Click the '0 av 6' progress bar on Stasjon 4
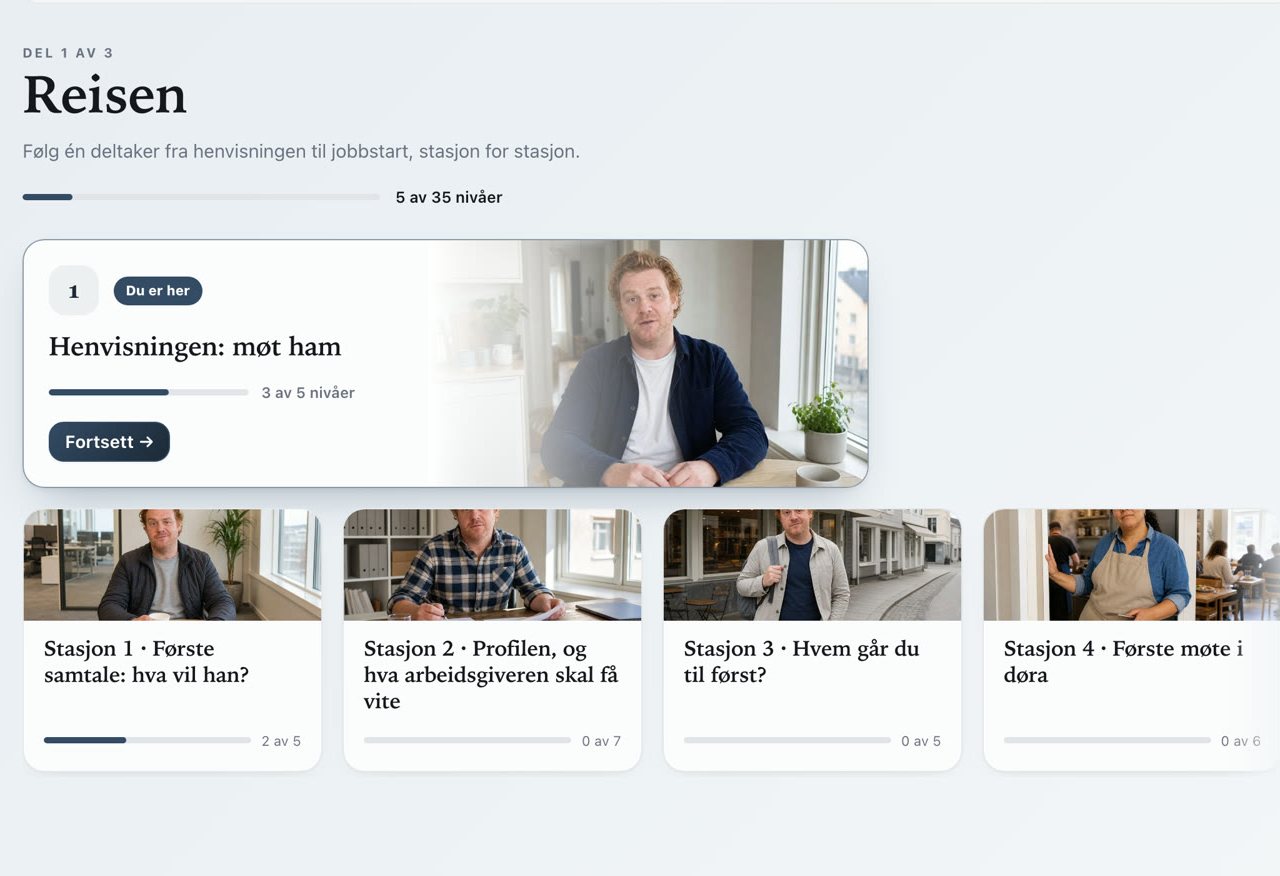1280x876 pixels. [x=1107, y=740]
